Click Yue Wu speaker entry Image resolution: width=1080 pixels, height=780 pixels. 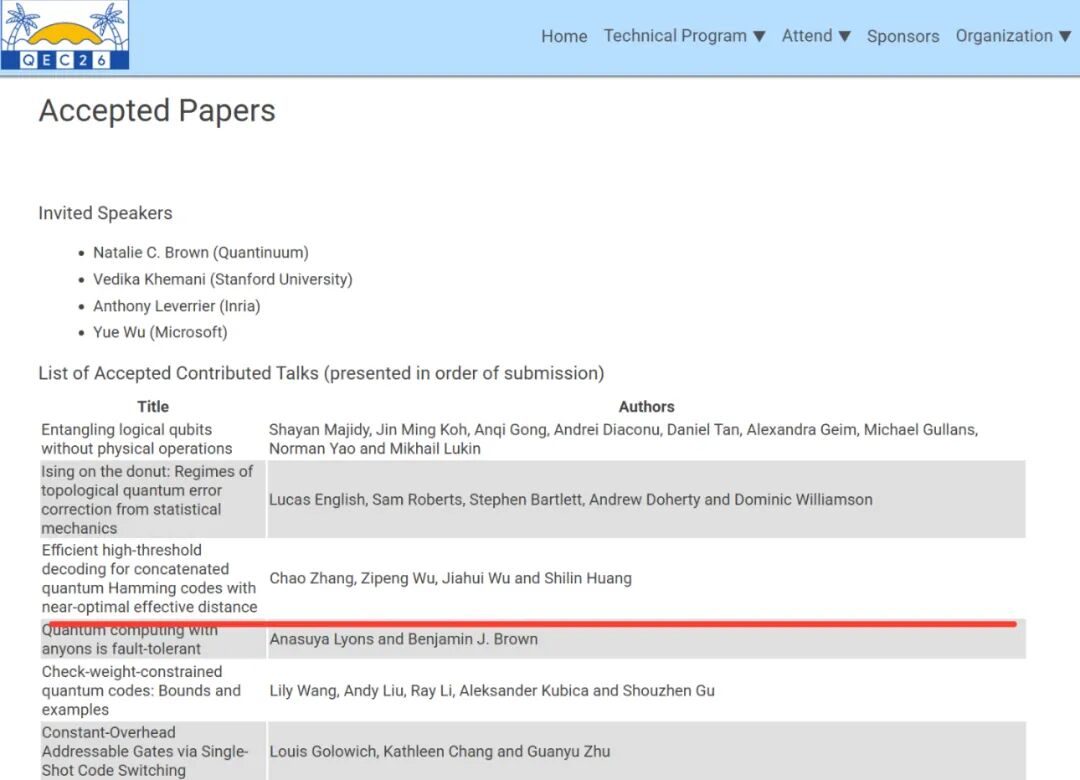click(x=160, y=332)
